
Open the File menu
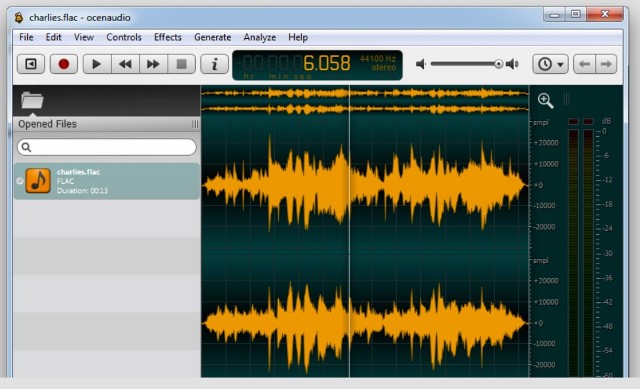[x=26, y=37]
